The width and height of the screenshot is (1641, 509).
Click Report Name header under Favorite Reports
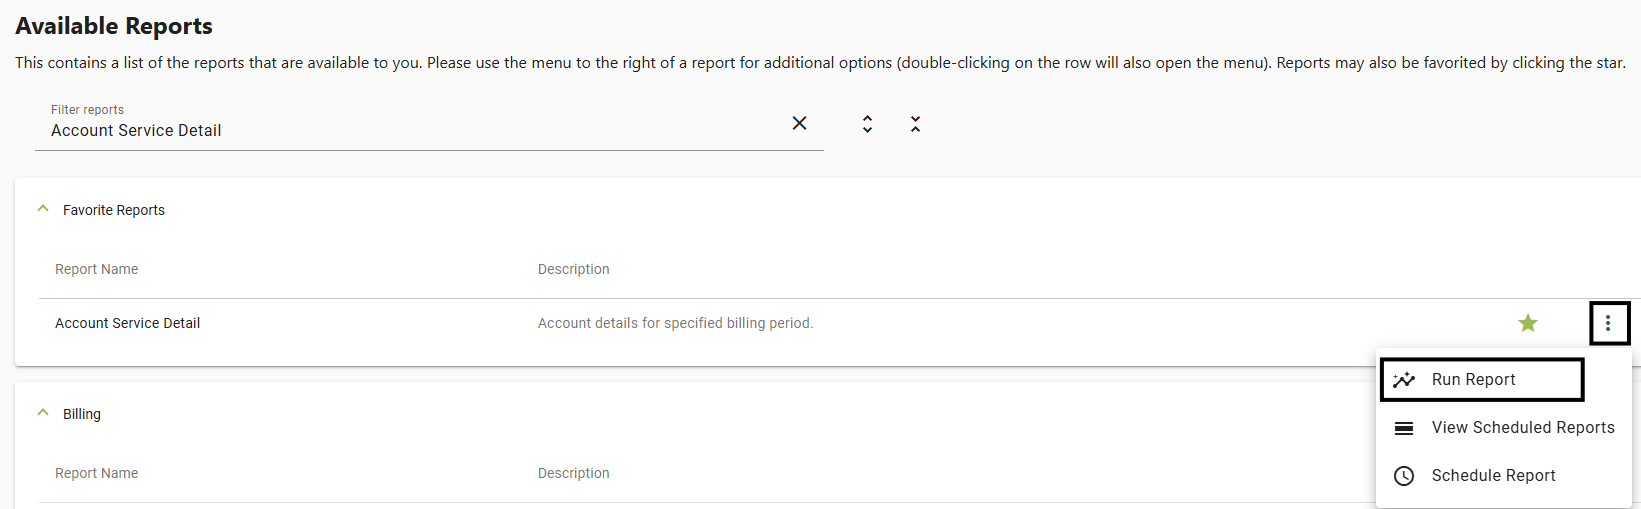97,269
